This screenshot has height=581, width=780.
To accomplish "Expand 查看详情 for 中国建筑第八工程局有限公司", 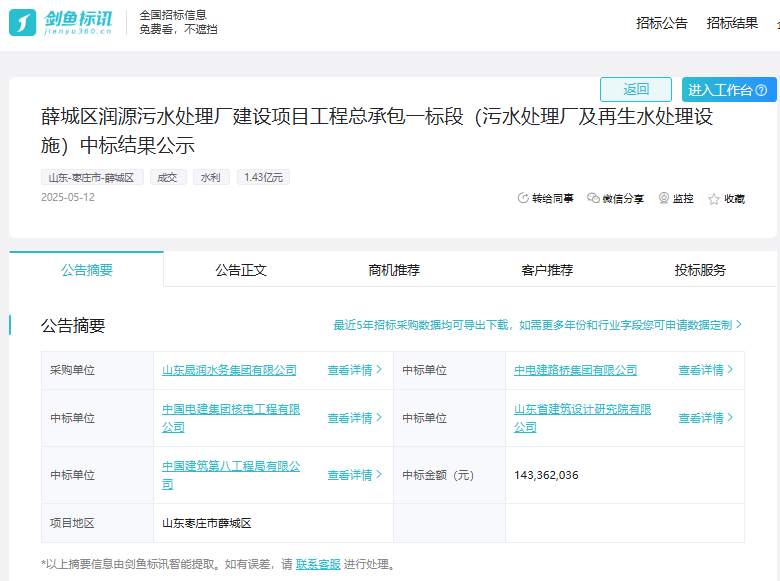I will tap(354, 475).
